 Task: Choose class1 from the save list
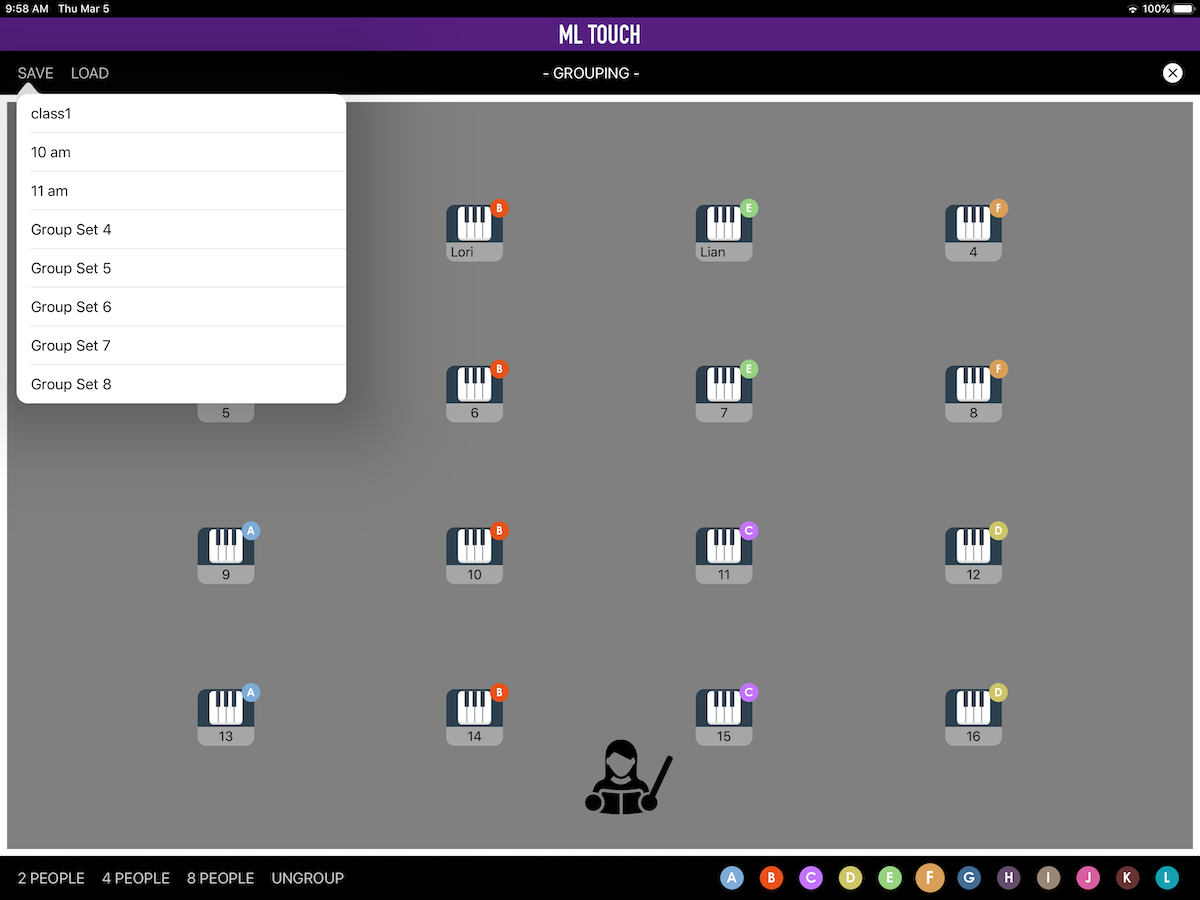coord(181,114)
